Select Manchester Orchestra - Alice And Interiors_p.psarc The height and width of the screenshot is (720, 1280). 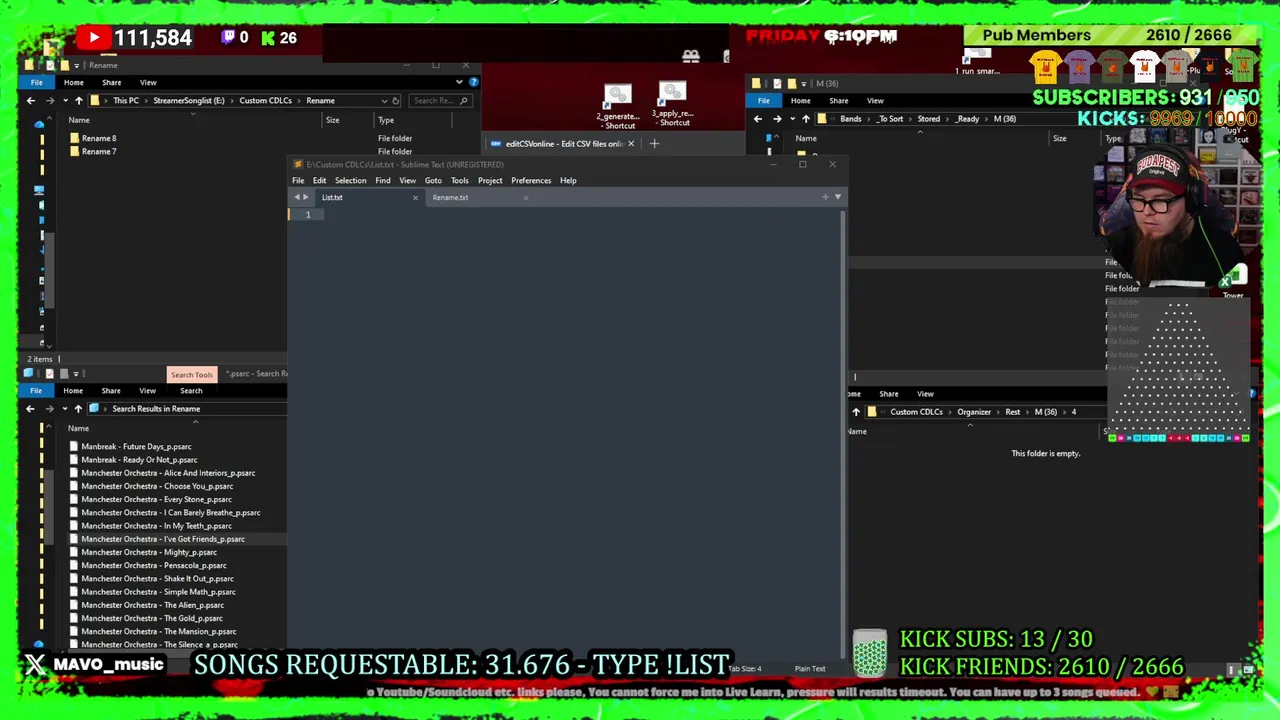pyautogui.click(x=168, y=473)
